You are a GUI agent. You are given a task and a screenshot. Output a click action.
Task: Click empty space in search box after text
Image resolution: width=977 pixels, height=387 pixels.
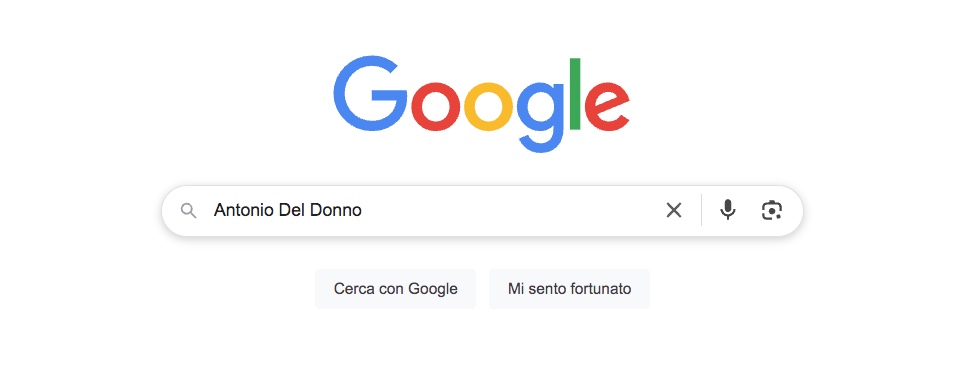click(x=511, y=211)
